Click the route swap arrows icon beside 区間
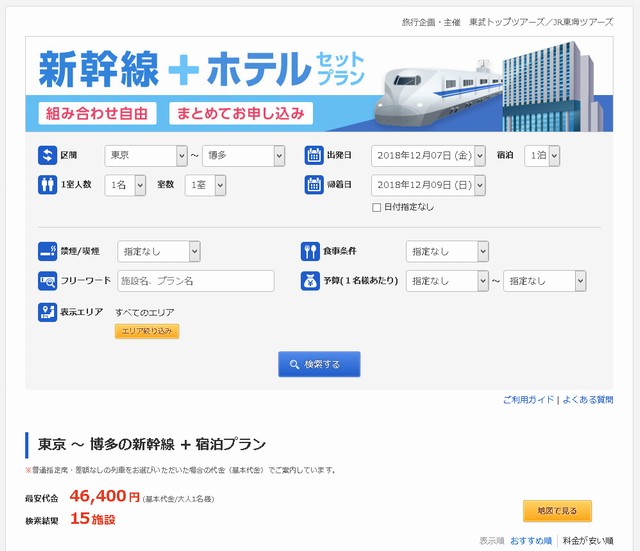The height and width of the screenshot is (551, 640). pos(47,156)
